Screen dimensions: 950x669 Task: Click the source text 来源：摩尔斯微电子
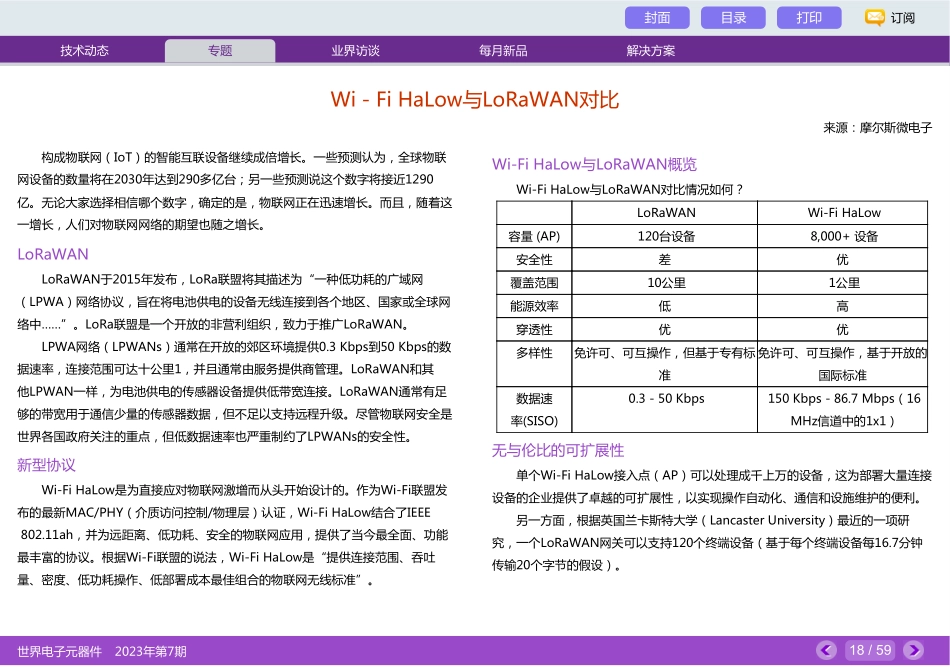[876, 127]
